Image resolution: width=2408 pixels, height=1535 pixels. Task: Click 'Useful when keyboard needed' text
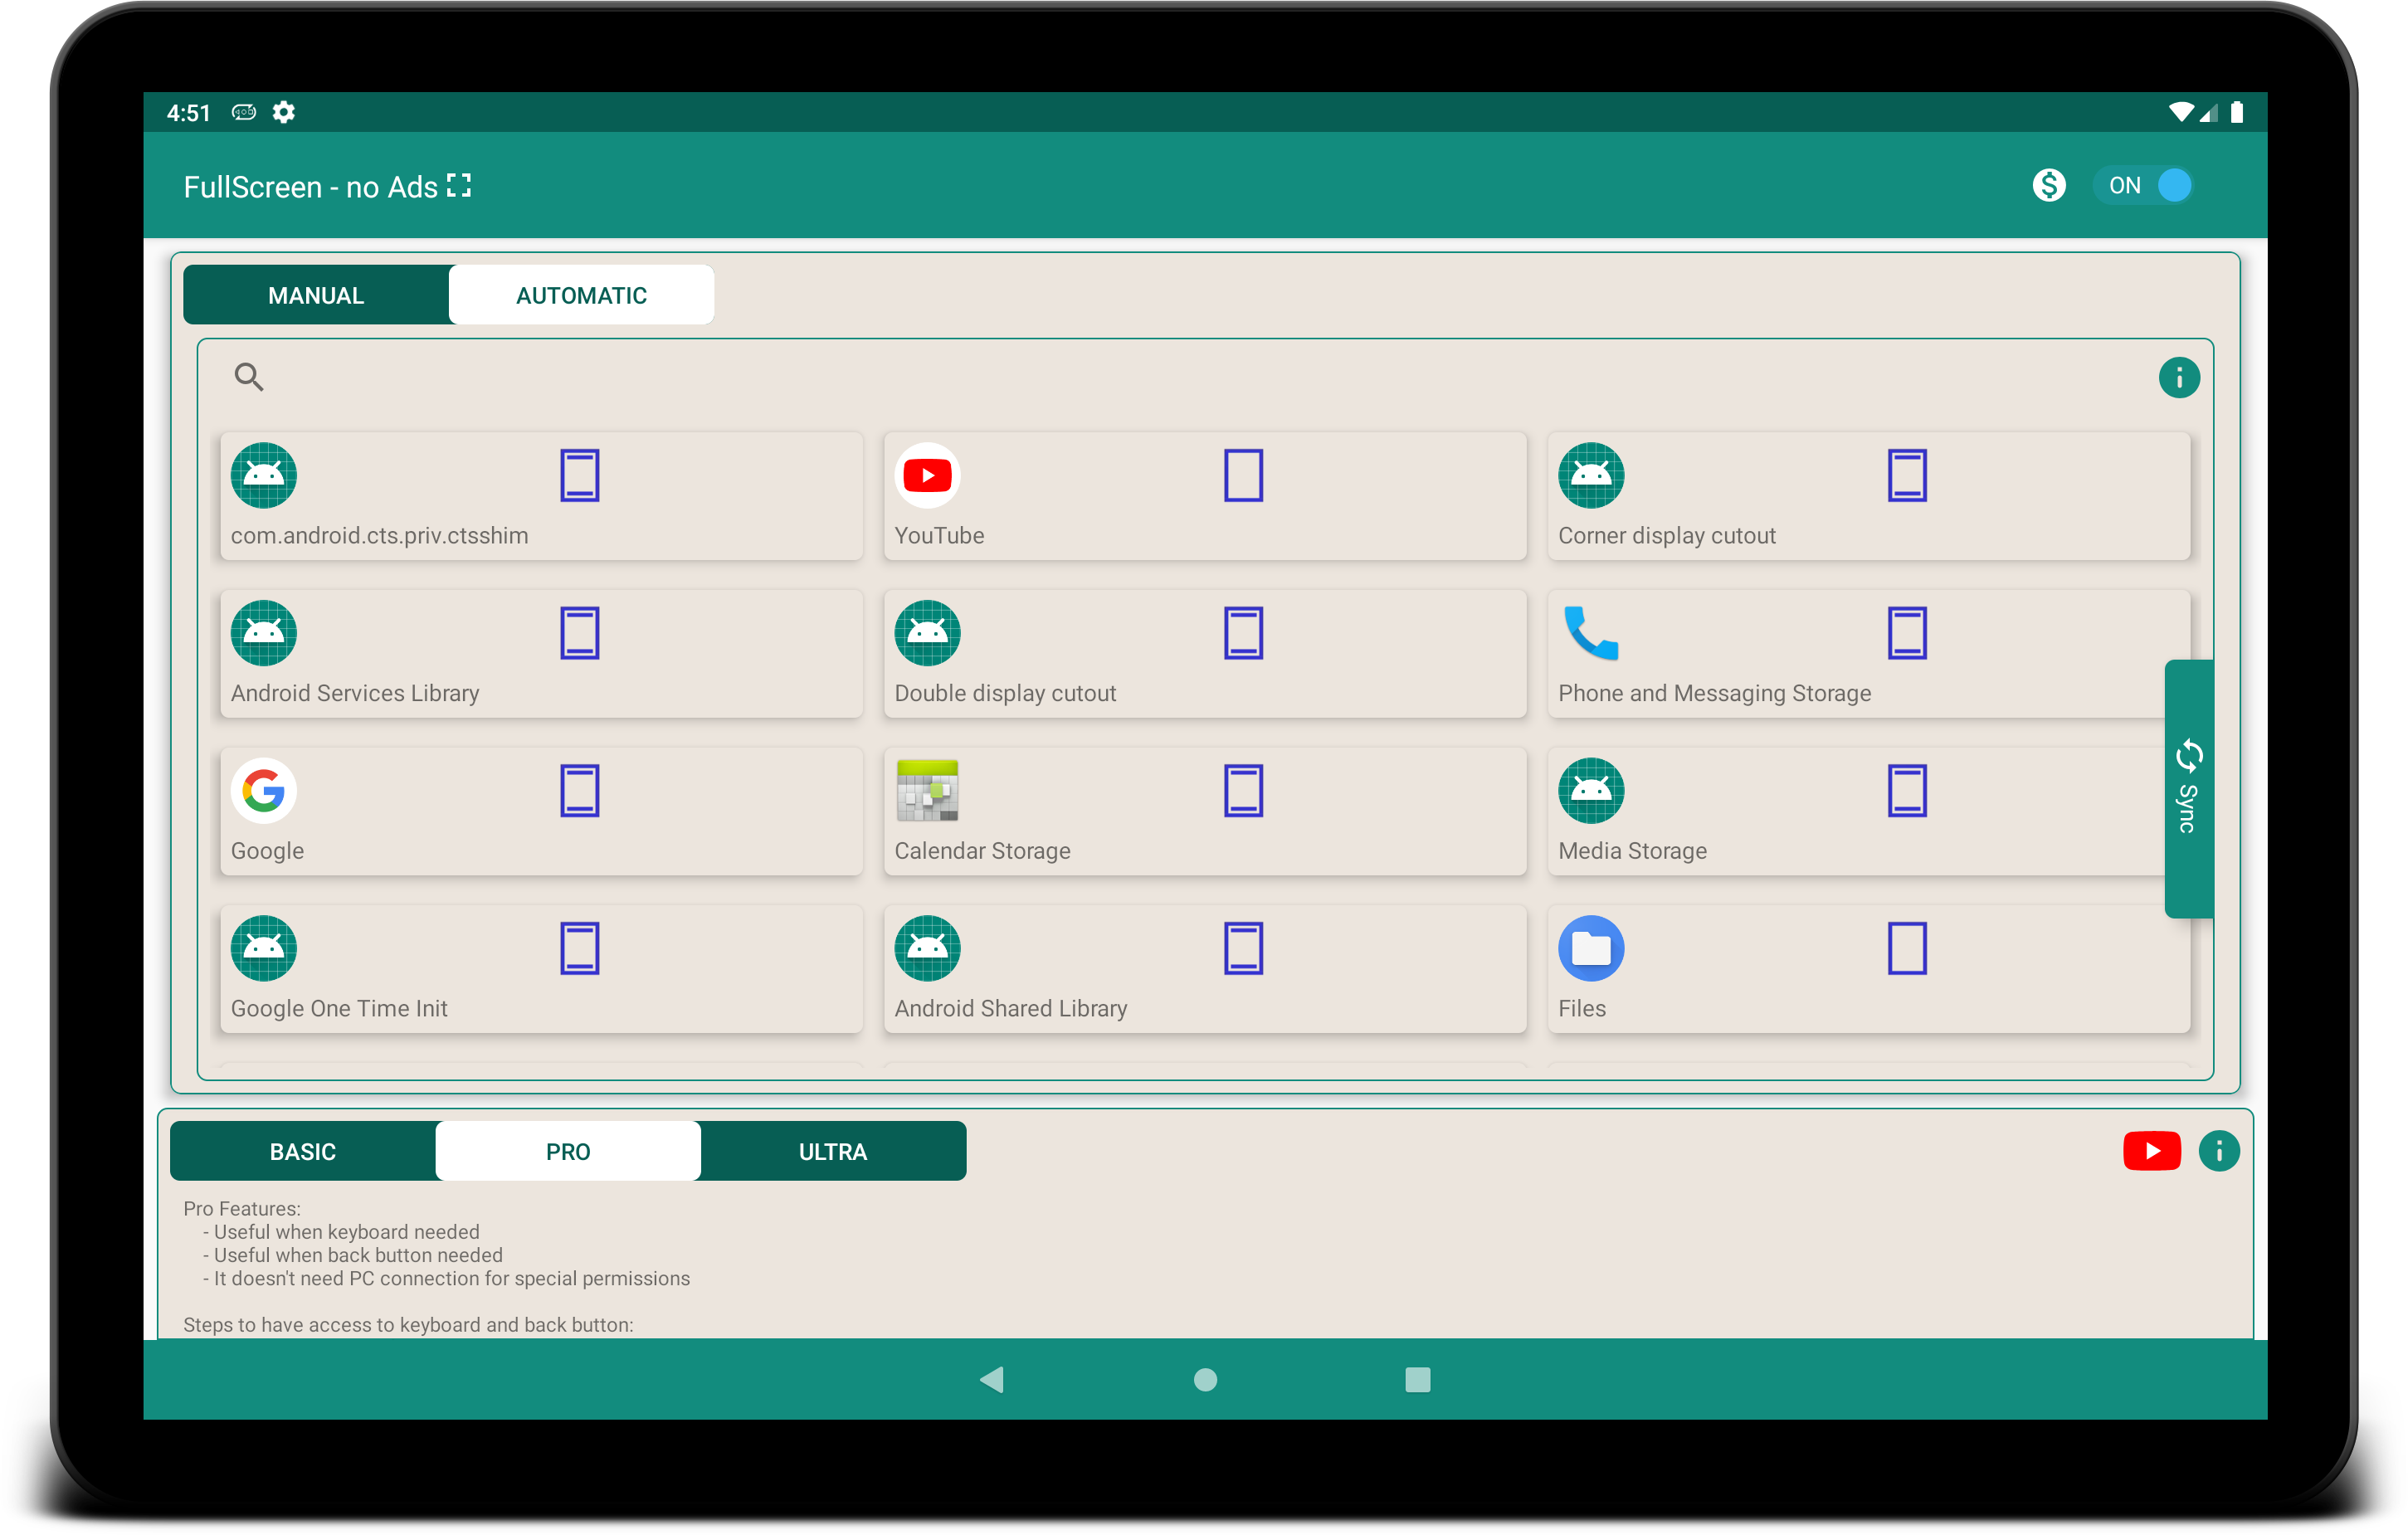(x=346, y=1232)
